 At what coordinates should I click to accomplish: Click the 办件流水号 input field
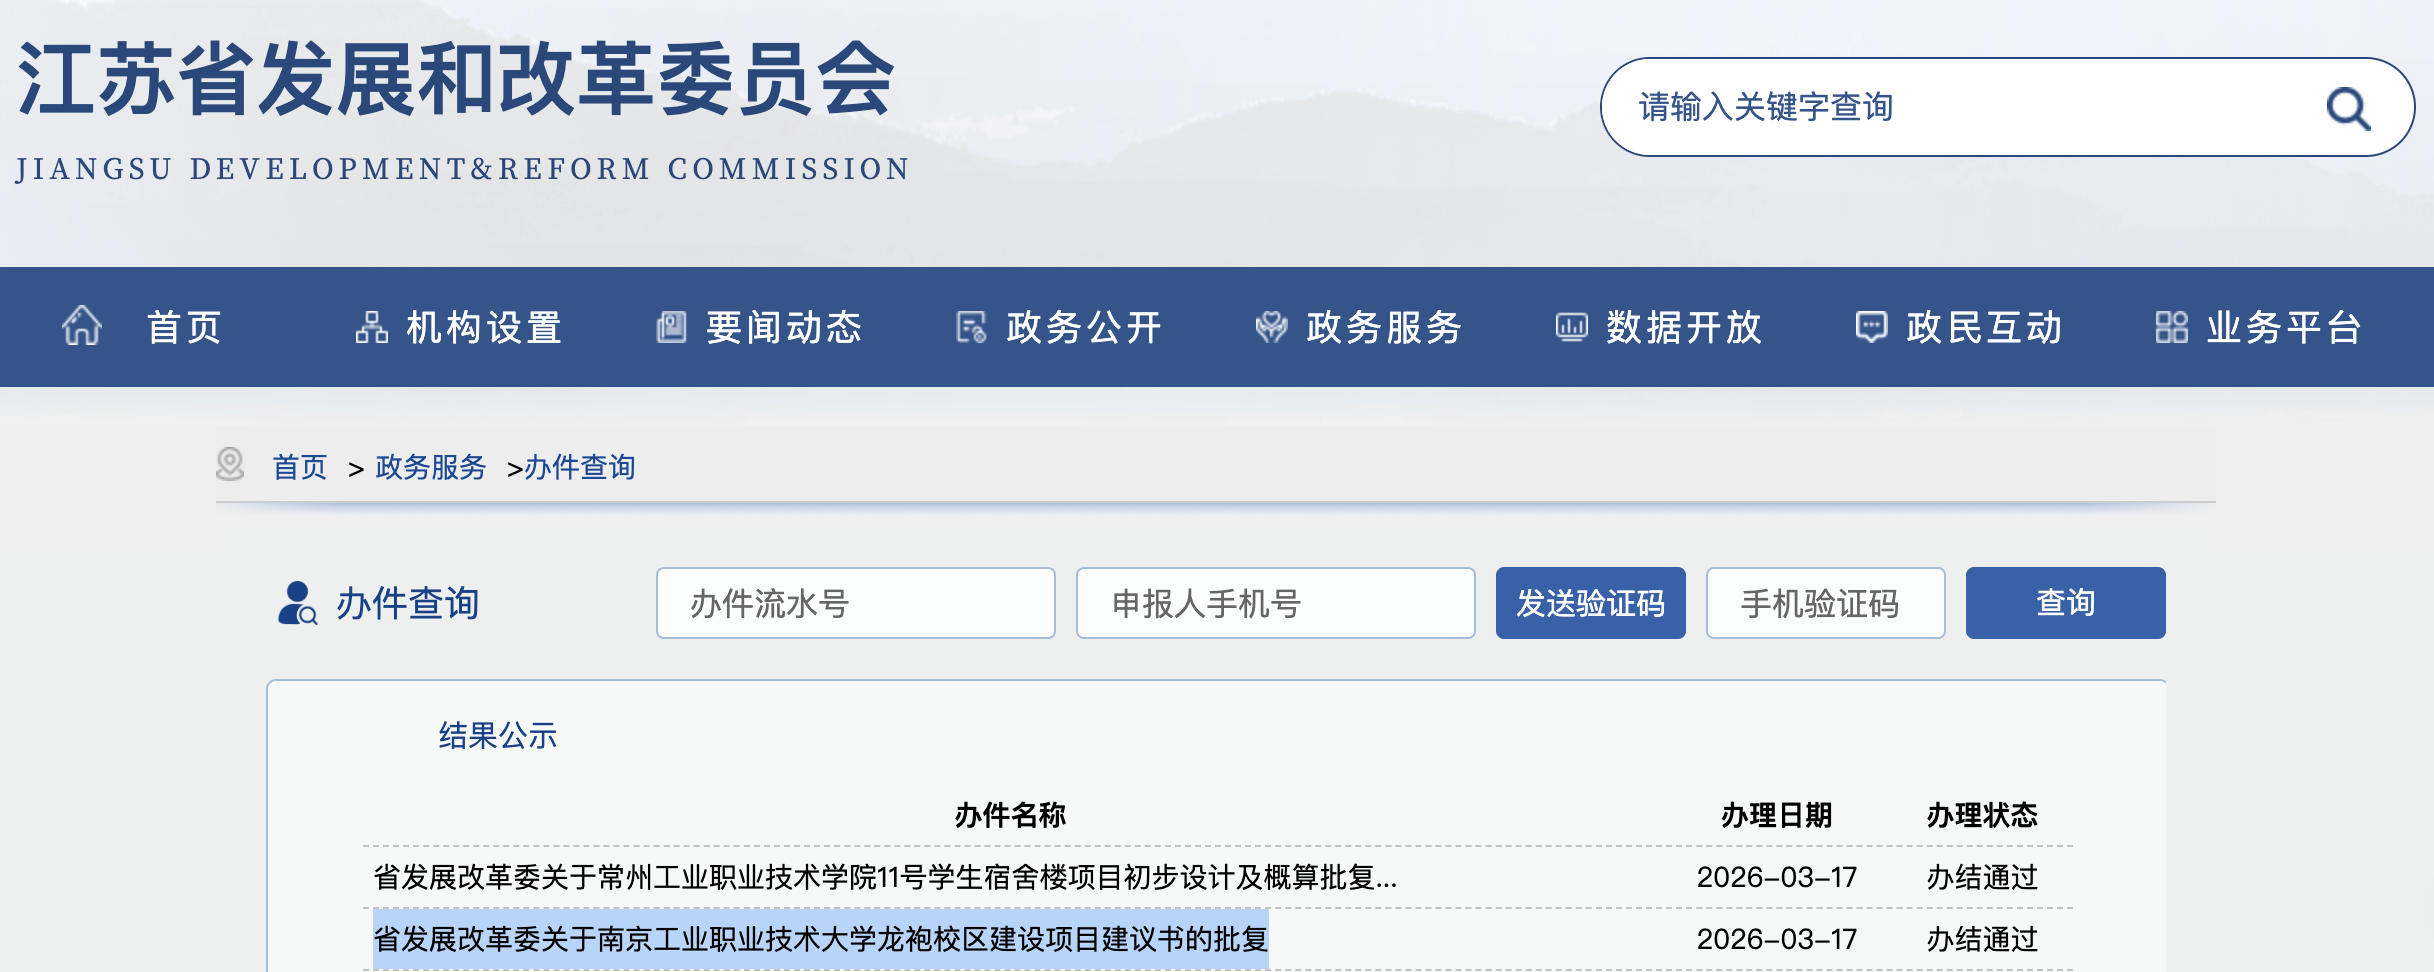point(855,602)
